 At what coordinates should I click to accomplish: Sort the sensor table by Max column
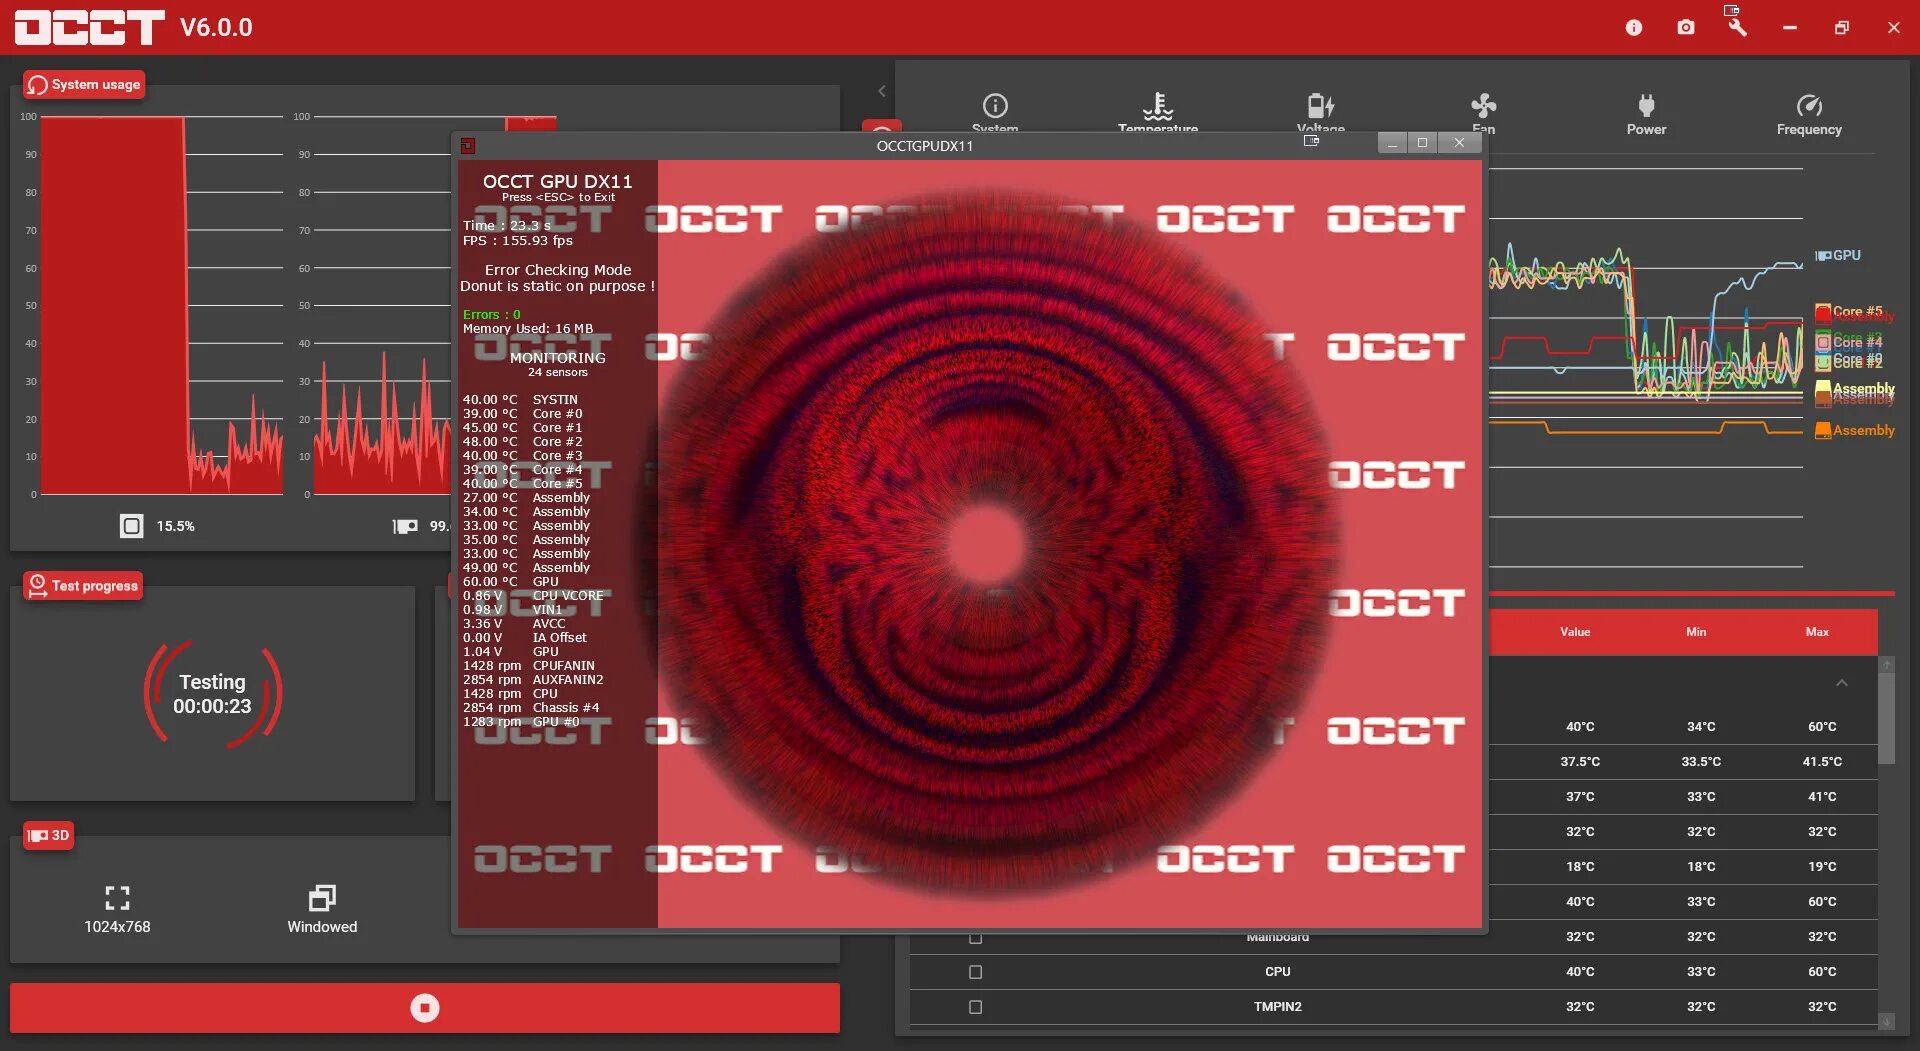[1817, 632]
